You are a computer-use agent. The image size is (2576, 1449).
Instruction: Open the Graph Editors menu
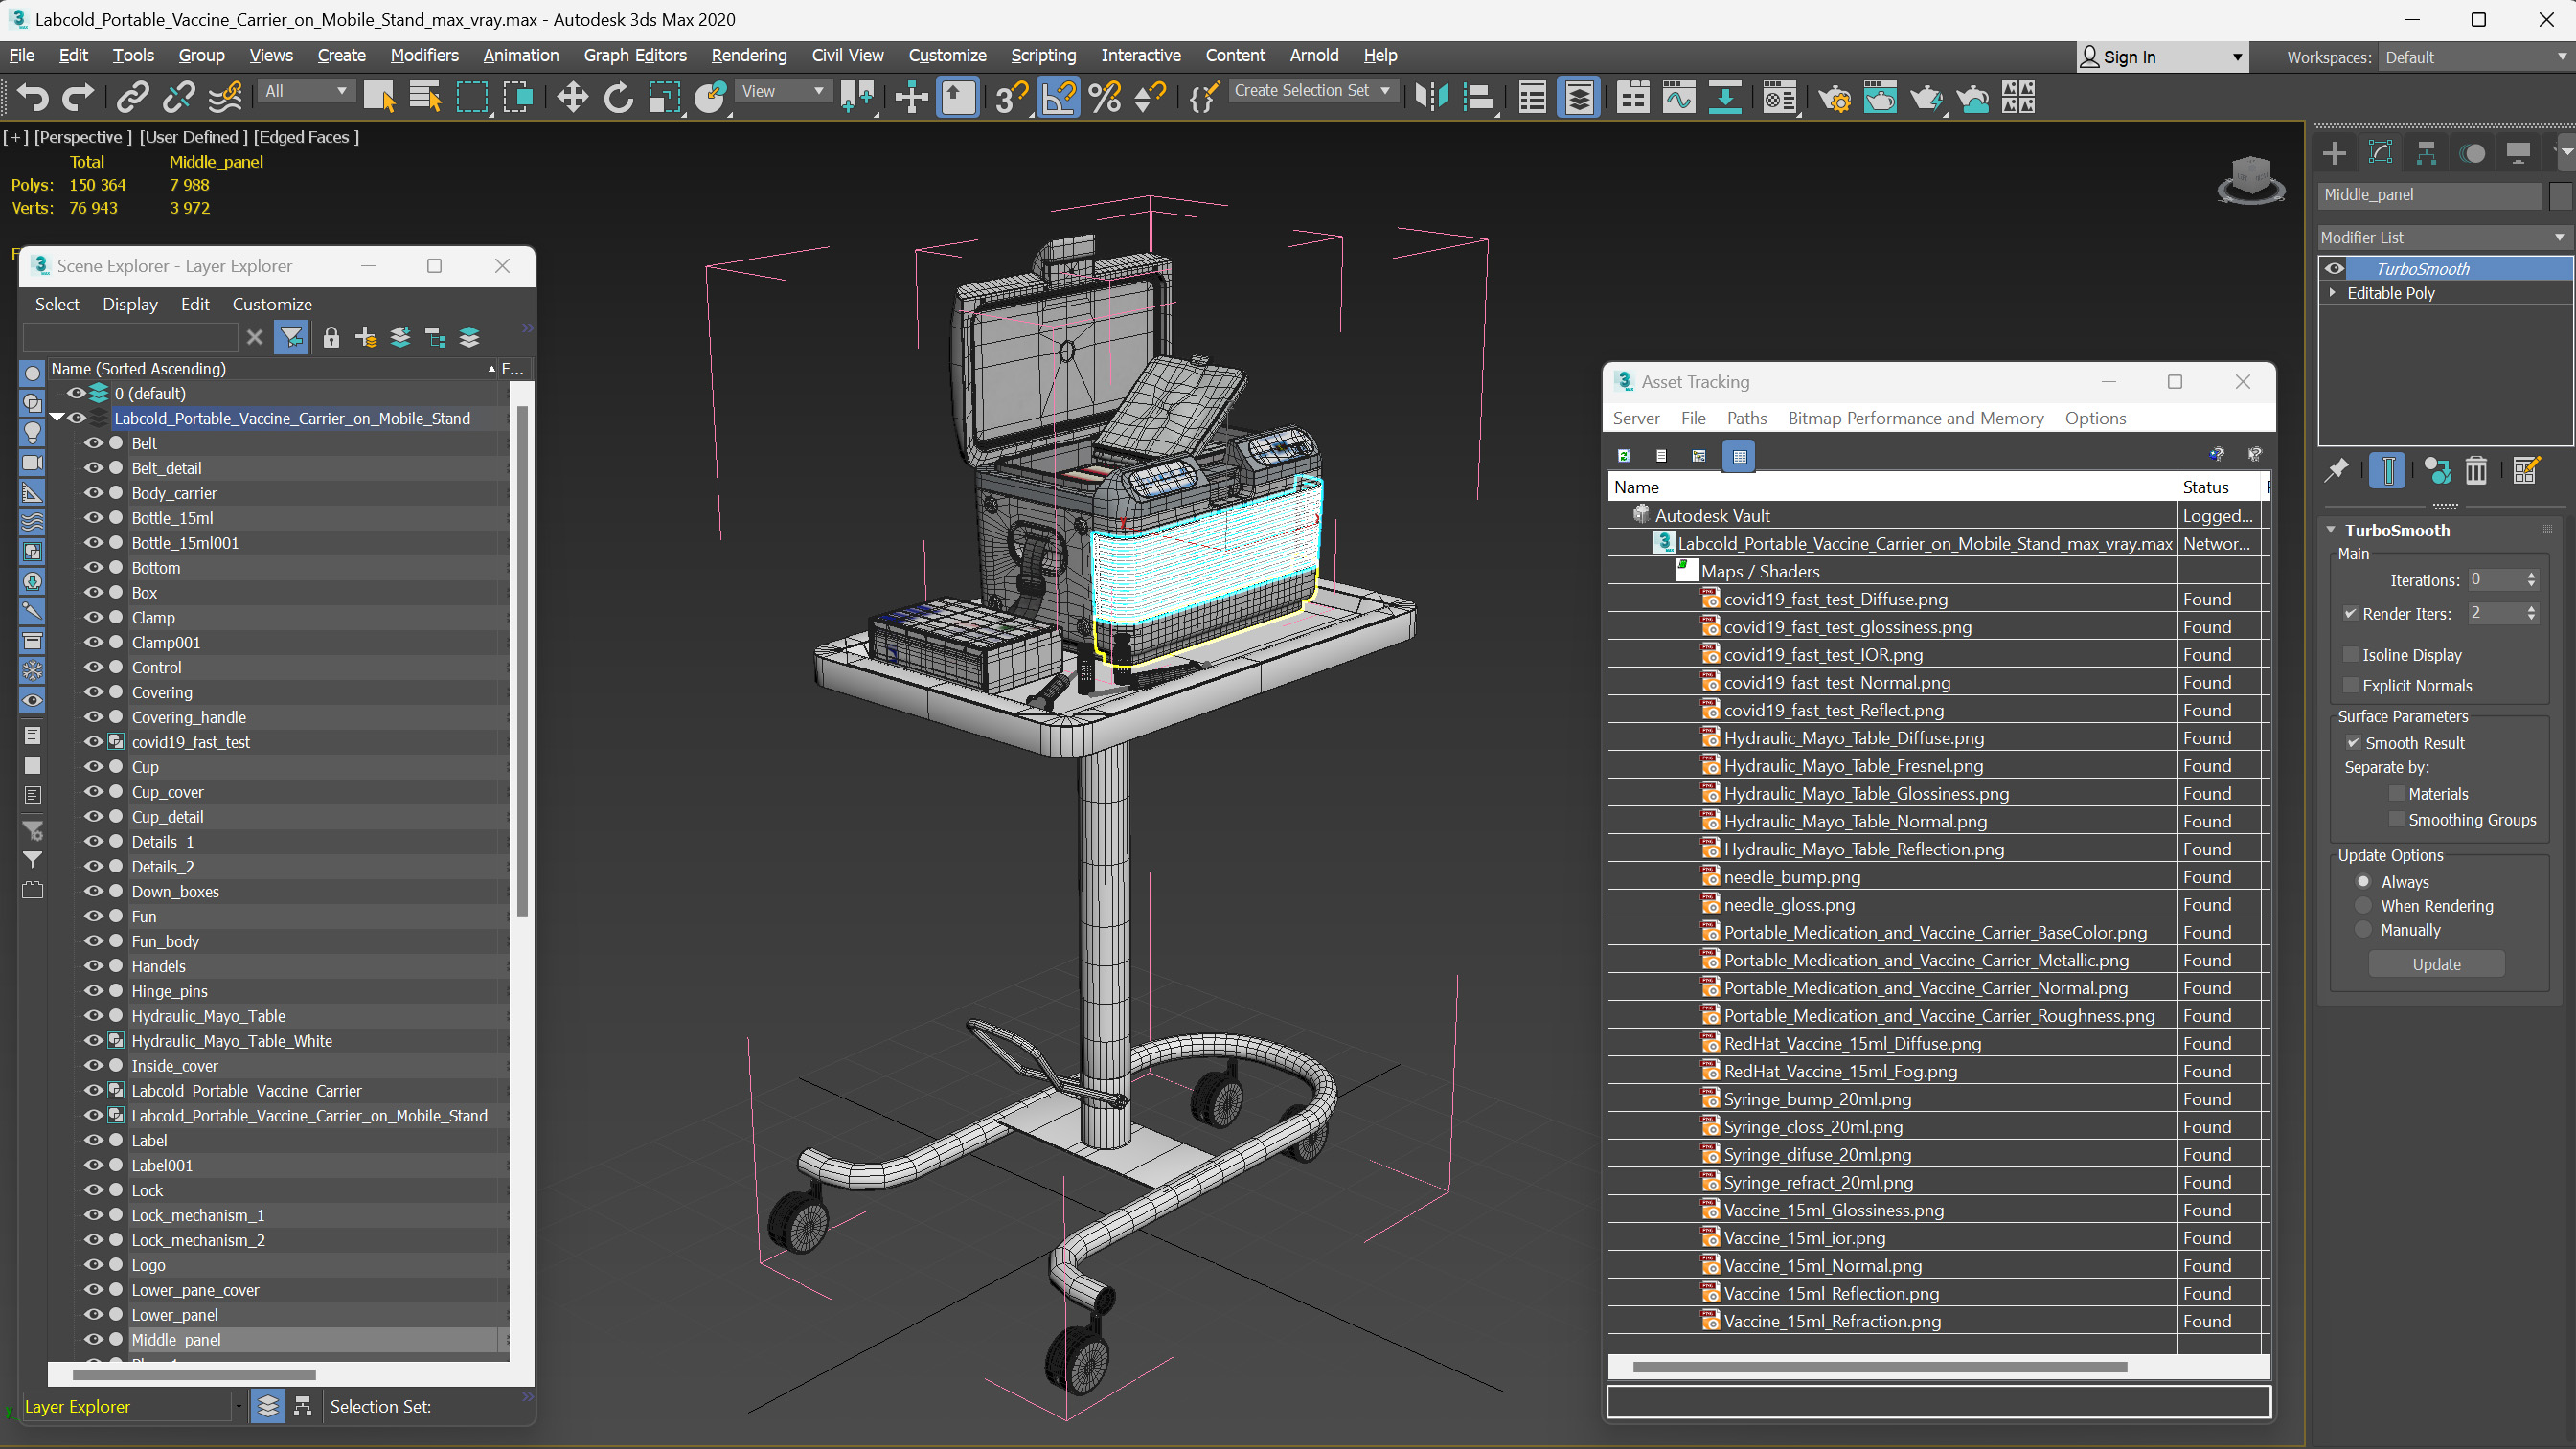pyautogui.click(x=635, y=55)
